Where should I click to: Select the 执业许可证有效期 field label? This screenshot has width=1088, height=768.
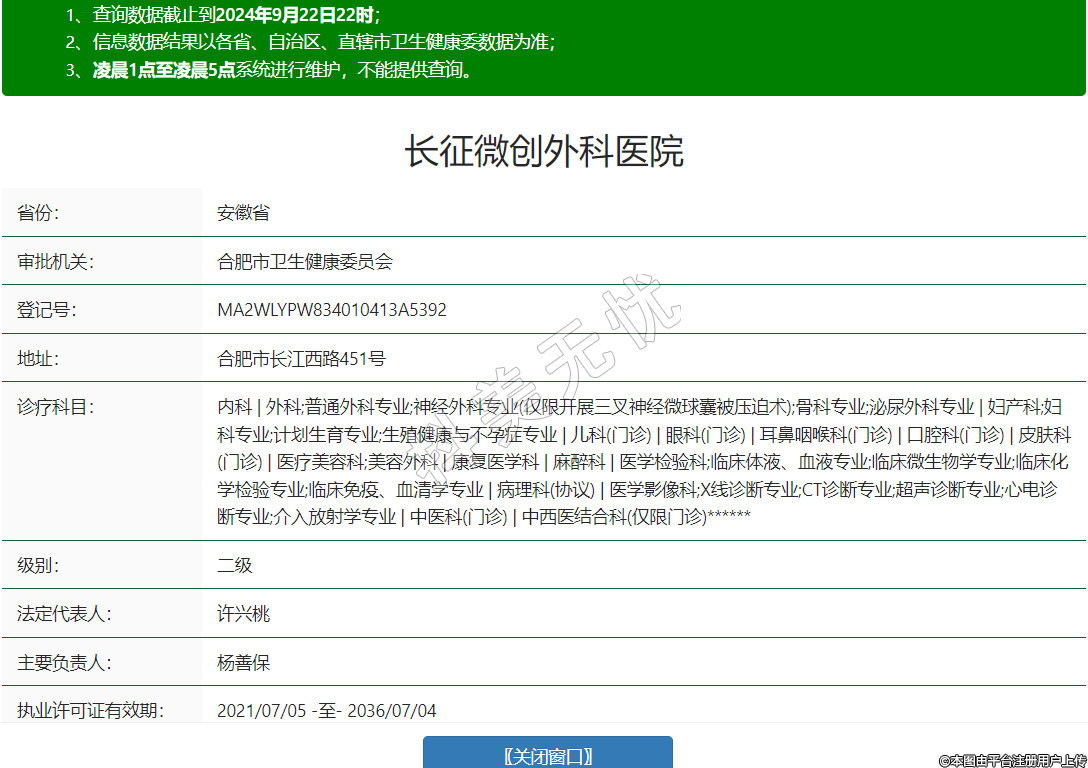tap(90, 710)
